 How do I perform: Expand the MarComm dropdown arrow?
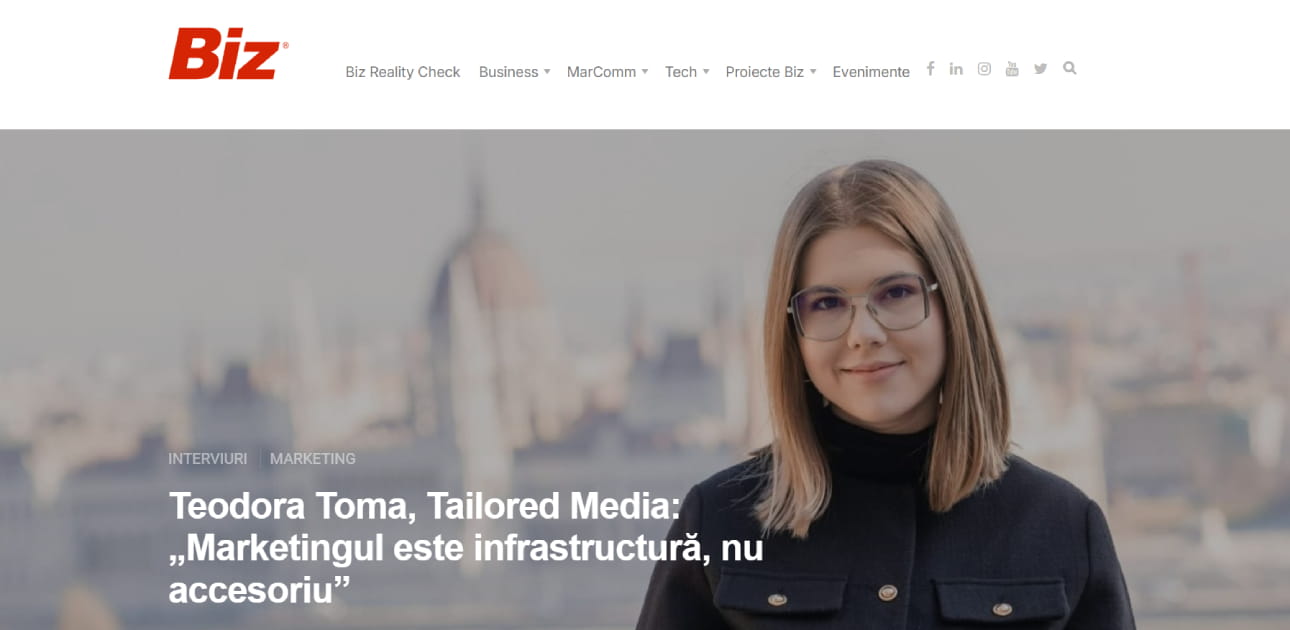pos(645,72)
